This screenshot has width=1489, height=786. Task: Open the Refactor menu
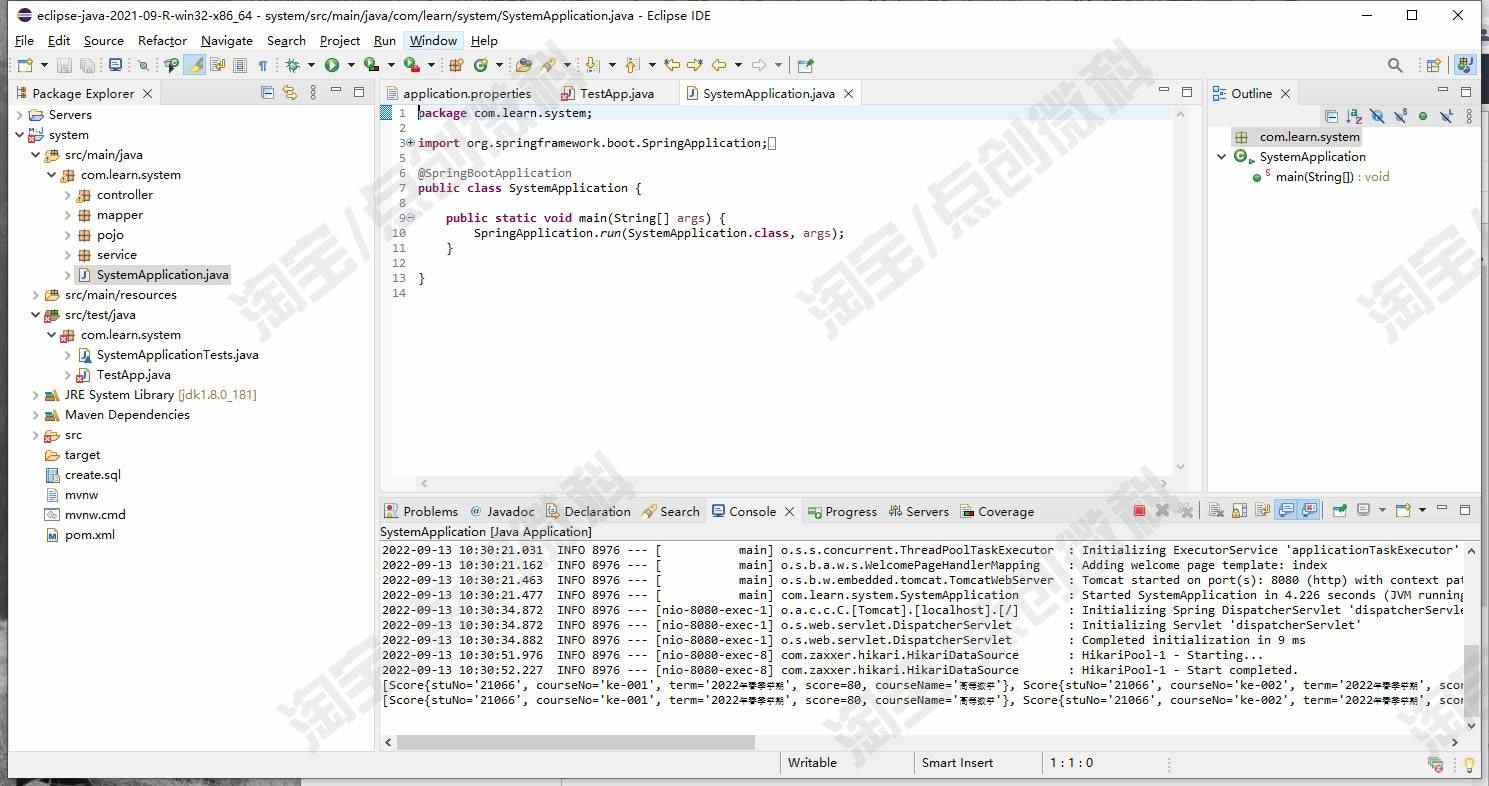point(162,40)
